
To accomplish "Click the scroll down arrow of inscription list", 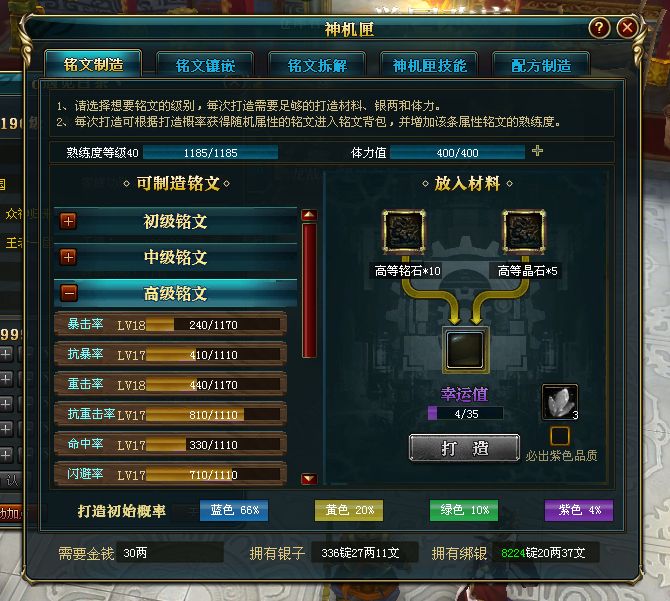I will point(309,478).
